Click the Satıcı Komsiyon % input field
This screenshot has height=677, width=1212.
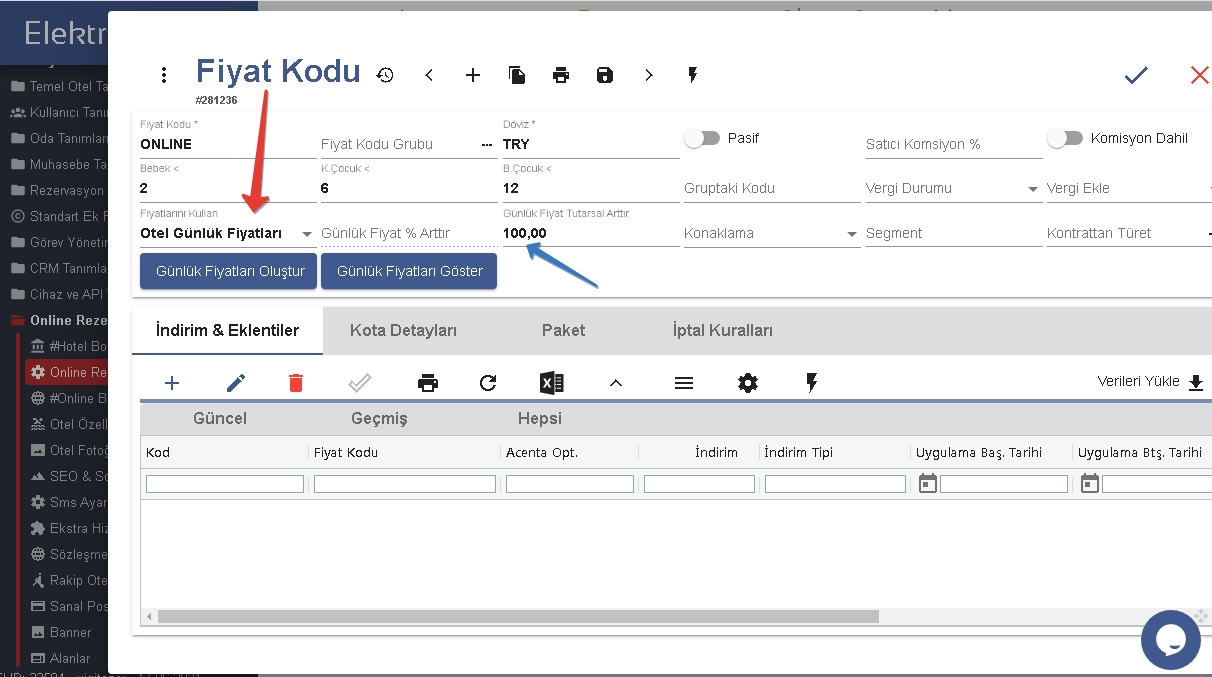(953, 145)
